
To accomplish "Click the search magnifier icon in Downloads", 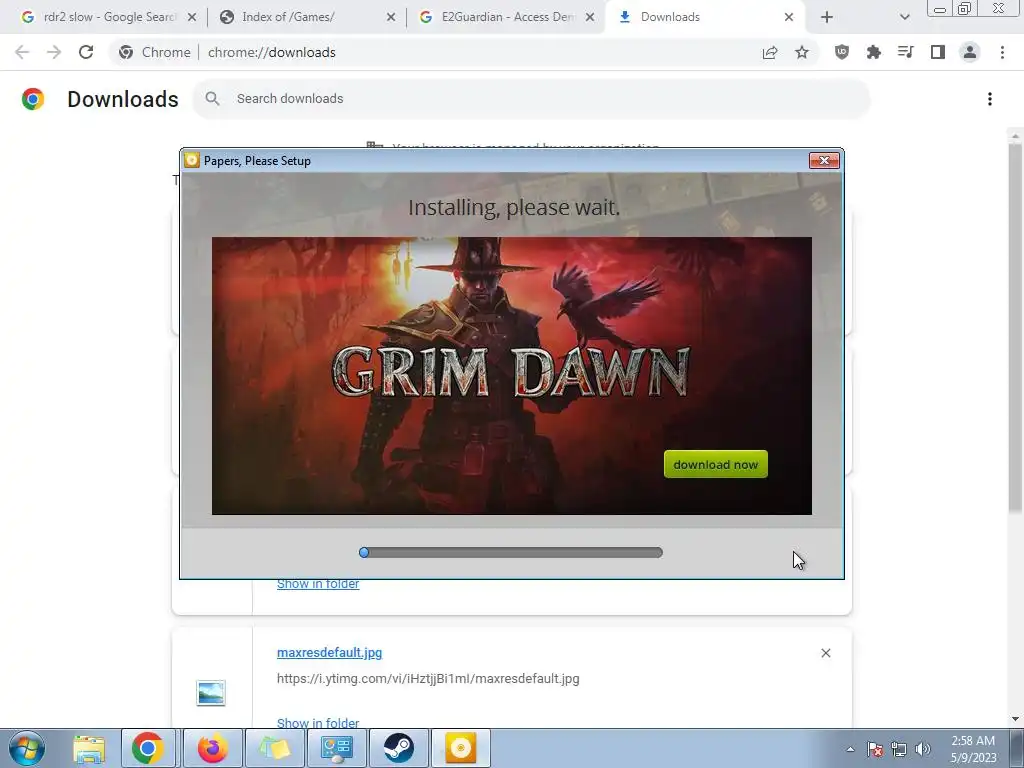I will (212, 99).
